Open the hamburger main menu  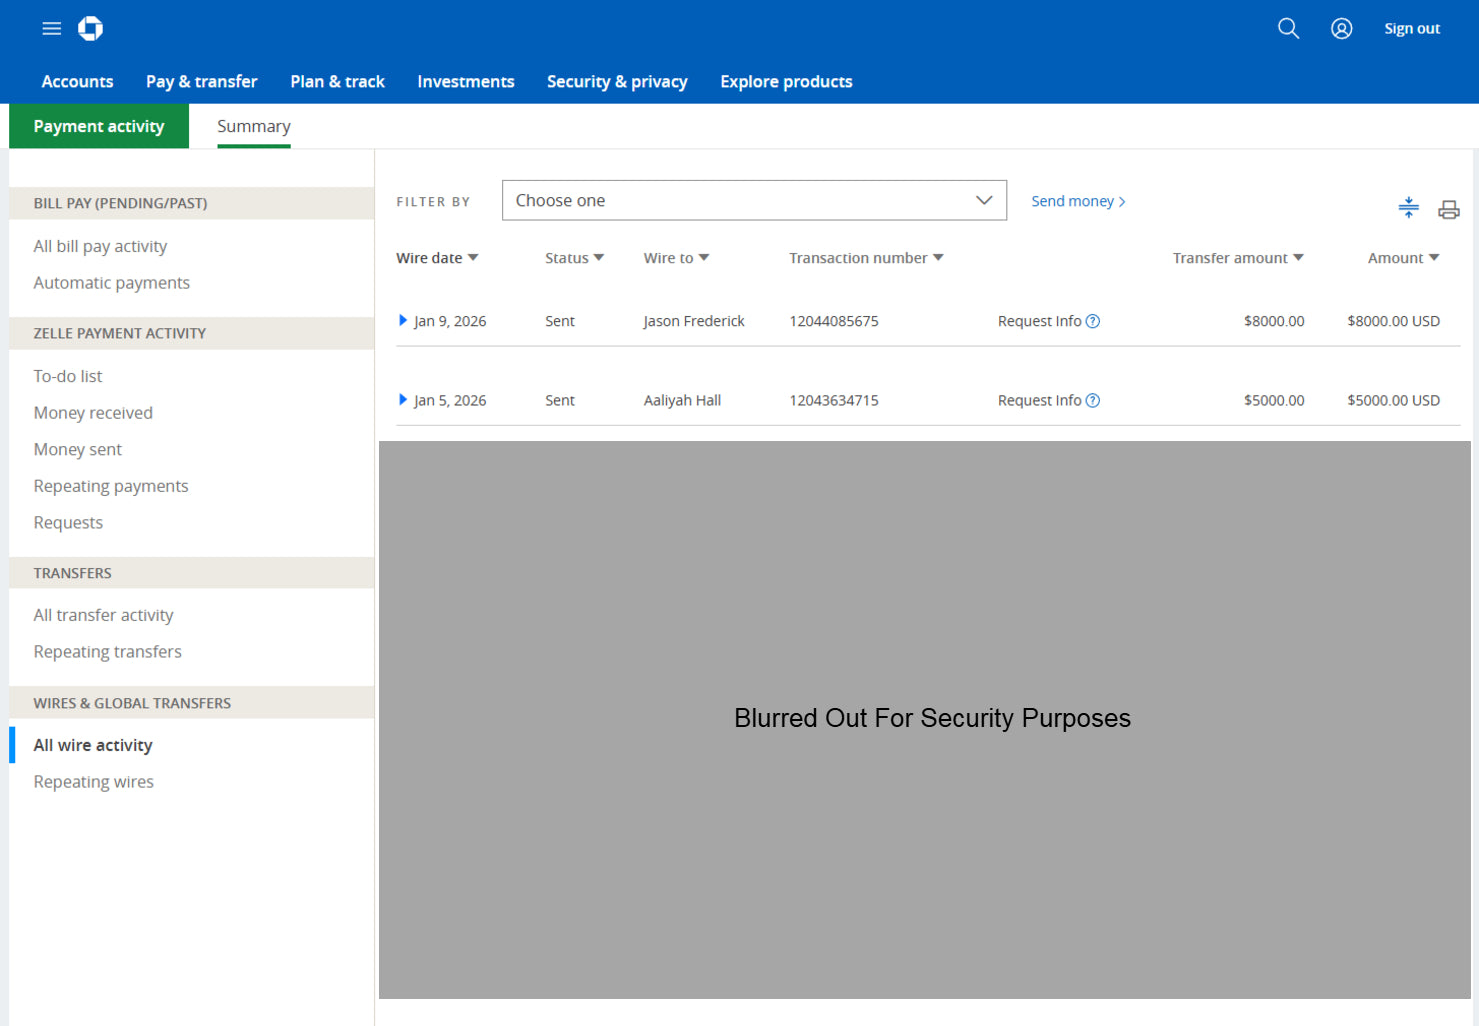51,29
